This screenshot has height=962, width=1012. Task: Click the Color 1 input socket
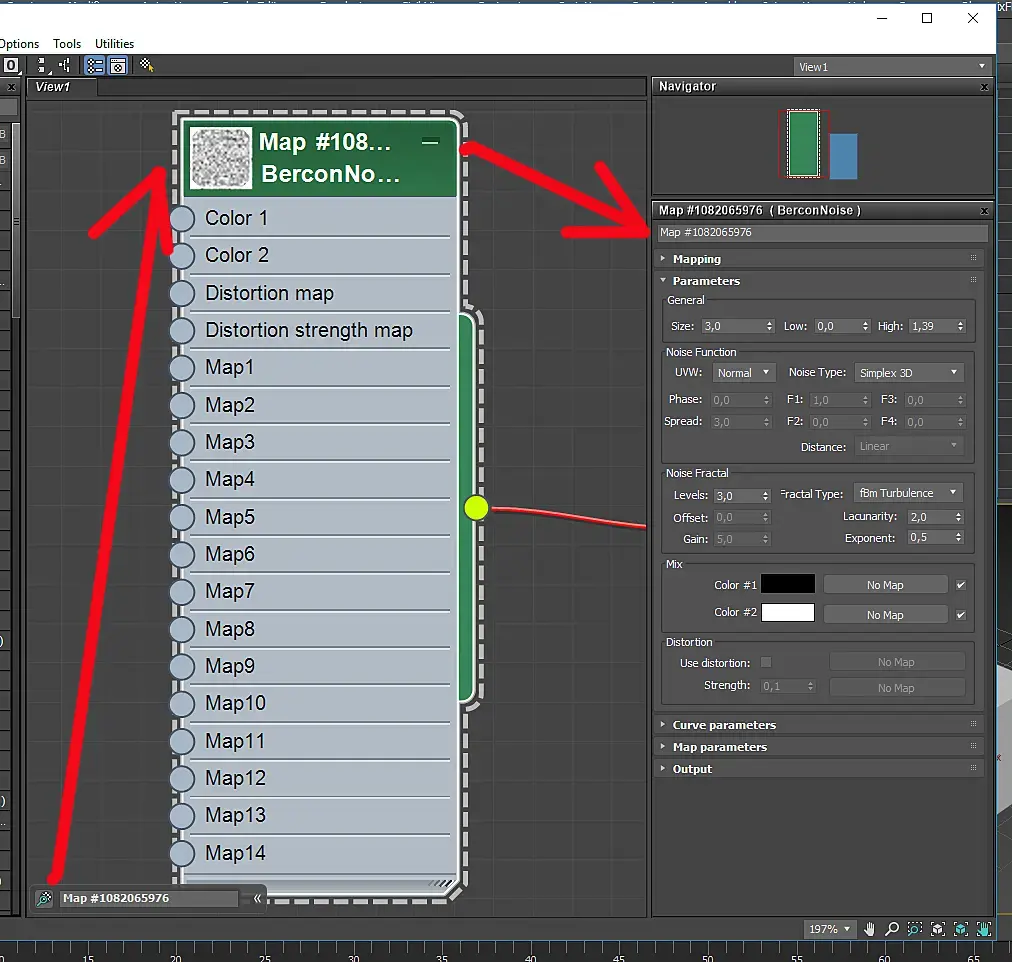click(182, 218)
